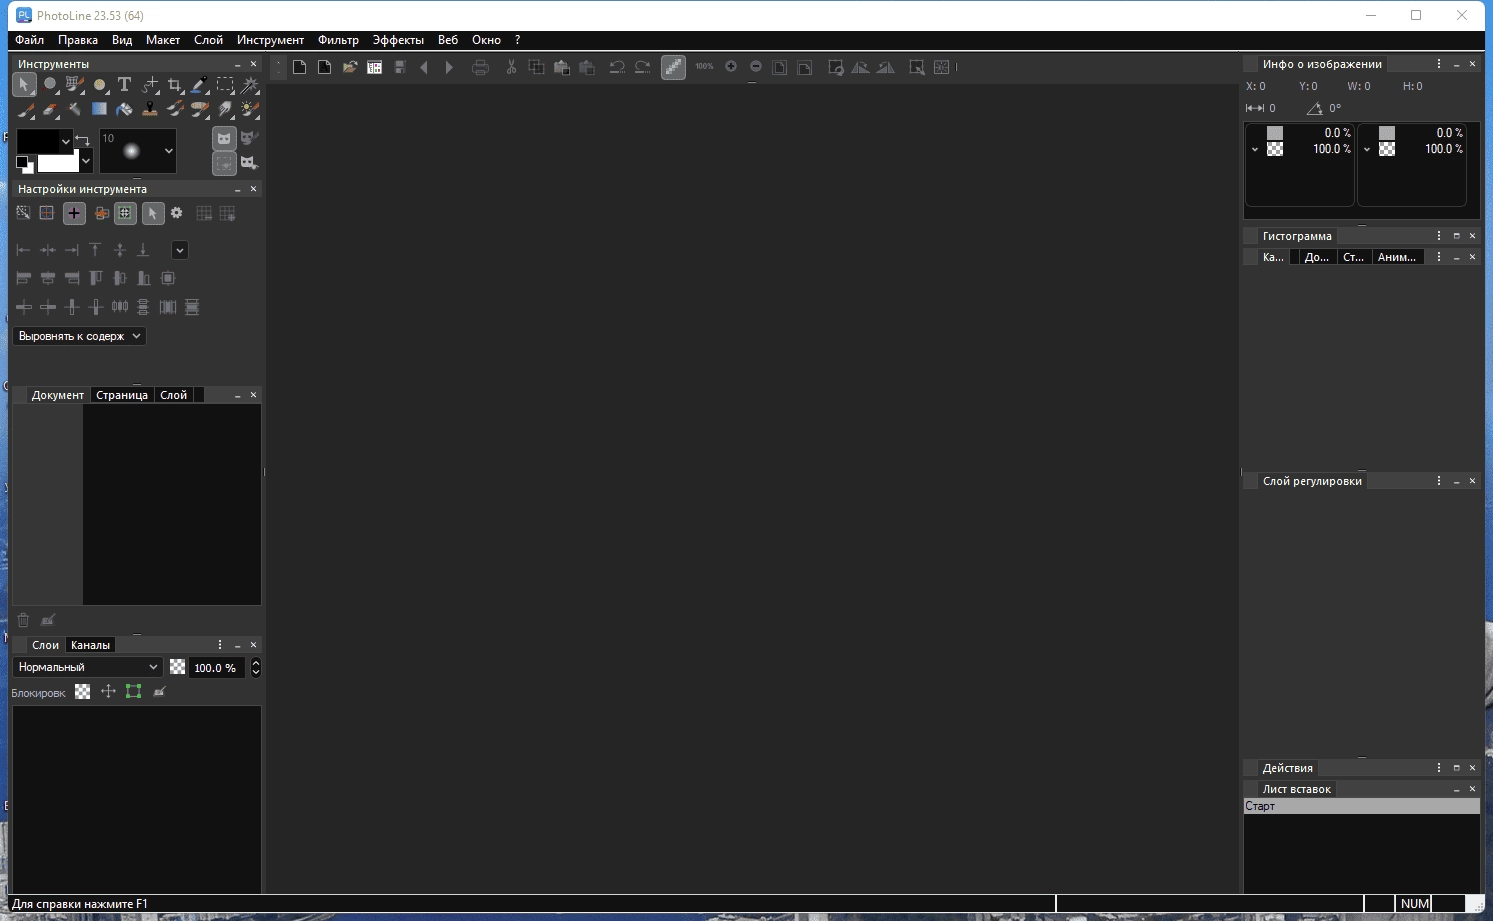
Task: Open the 'Выровнять к содерж' dropdown
Action: pos(79,336)
